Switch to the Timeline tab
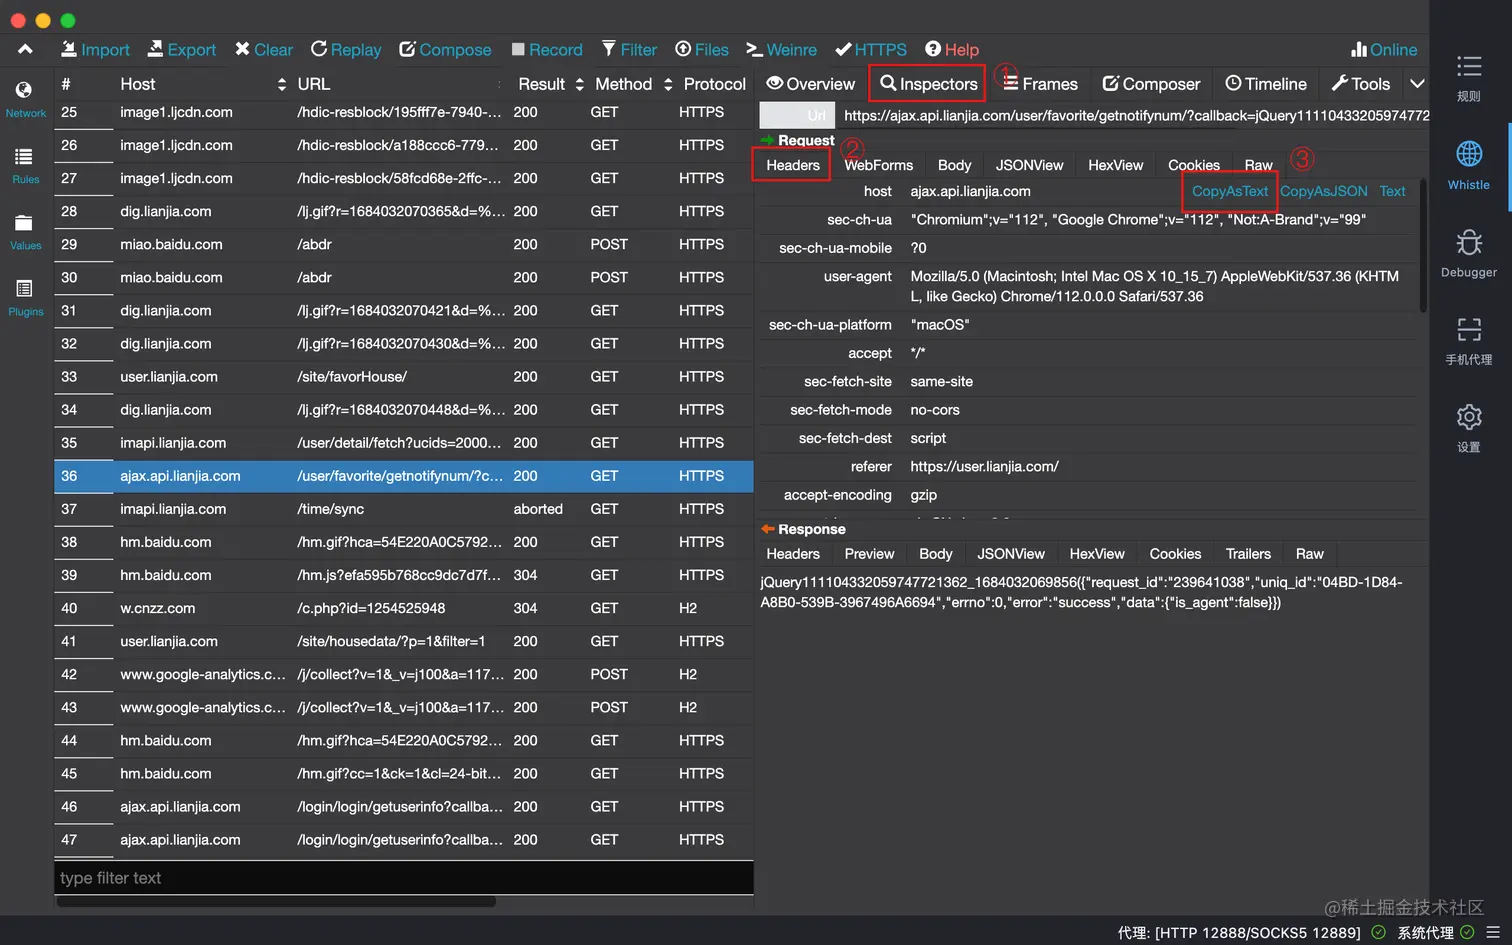The width and height of the screenshot is (1512, 945). click(x=1266, y=84)
